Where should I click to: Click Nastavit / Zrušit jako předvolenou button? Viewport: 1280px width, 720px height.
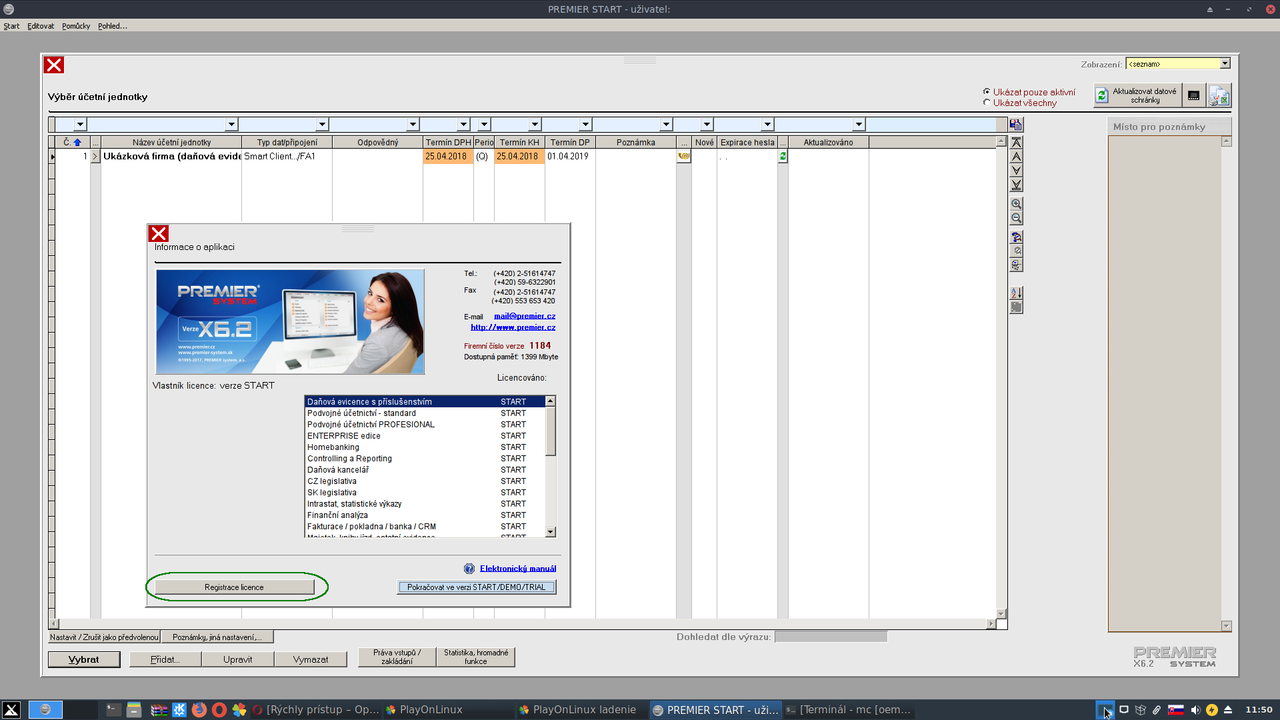(104, 637)
